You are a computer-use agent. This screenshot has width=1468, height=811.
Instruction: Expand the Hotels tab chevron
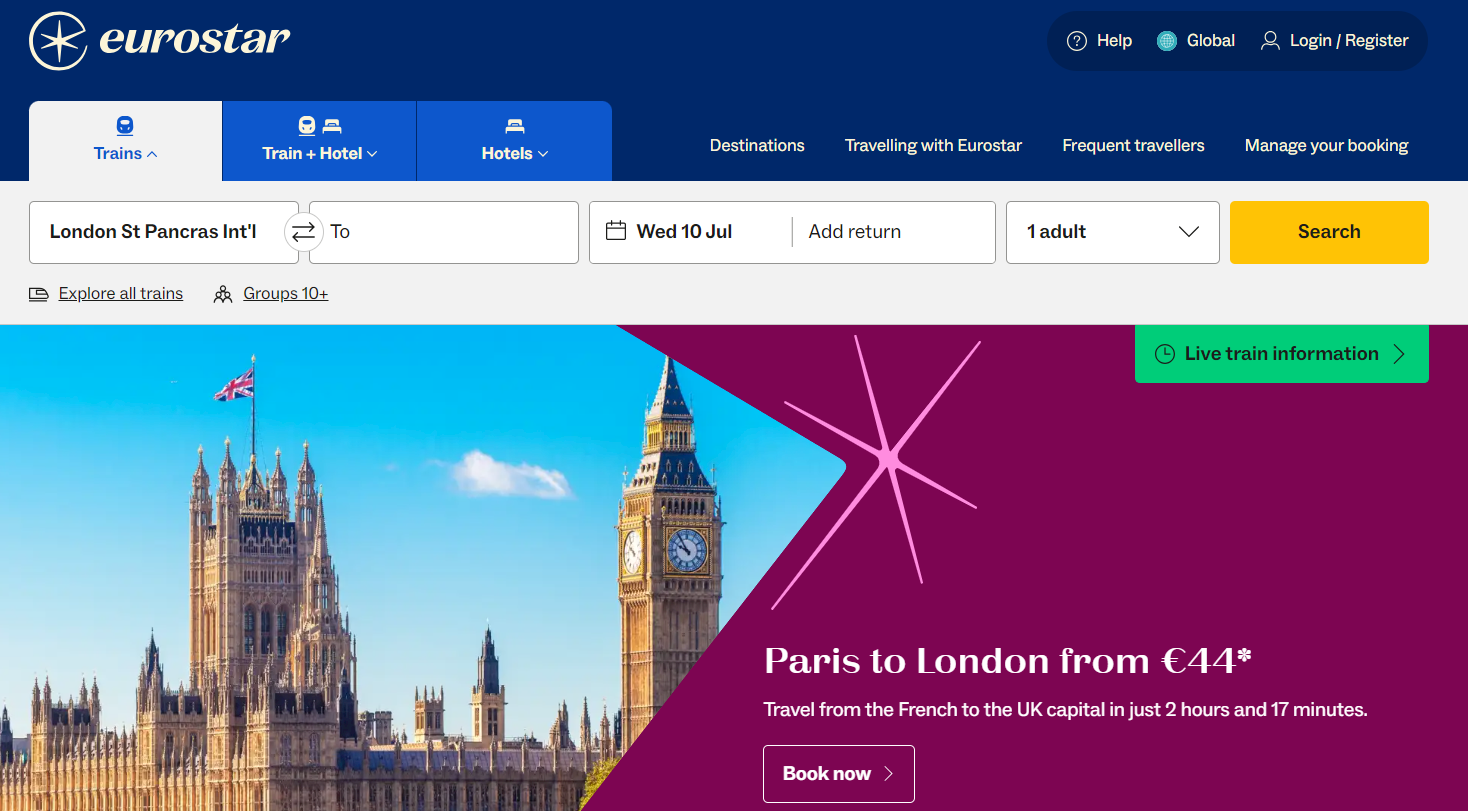[x=543, y=154]
